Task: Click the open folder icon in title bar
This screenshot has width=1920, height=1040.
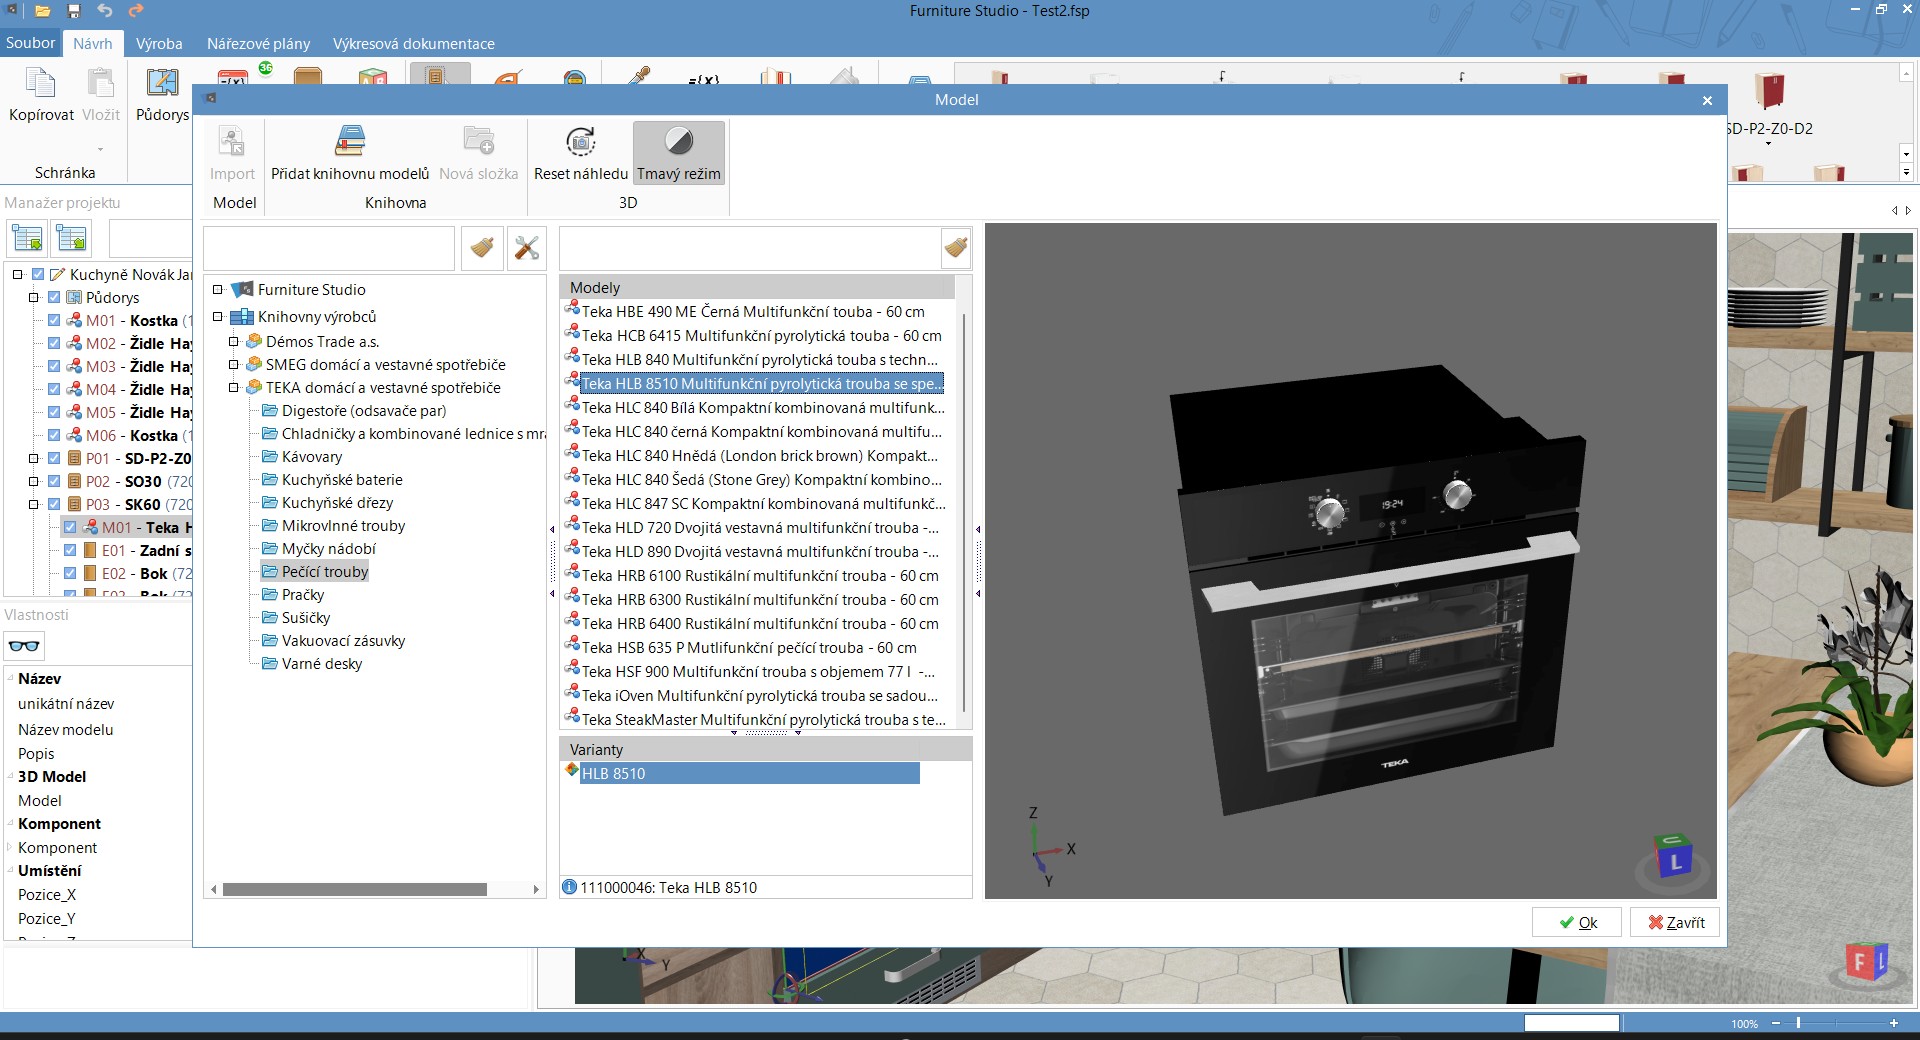Action: (42, 11)
